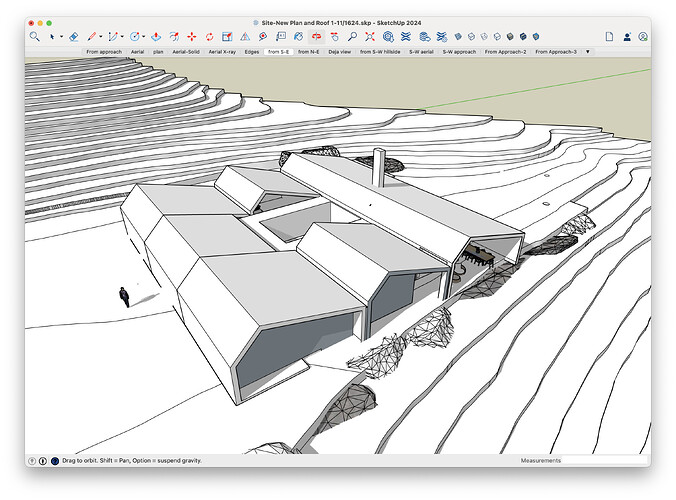Image resolution: width=676 pixels, height=500 pixels.
Task: Click the geo-location status bar icon
Action: click(31, 461)
